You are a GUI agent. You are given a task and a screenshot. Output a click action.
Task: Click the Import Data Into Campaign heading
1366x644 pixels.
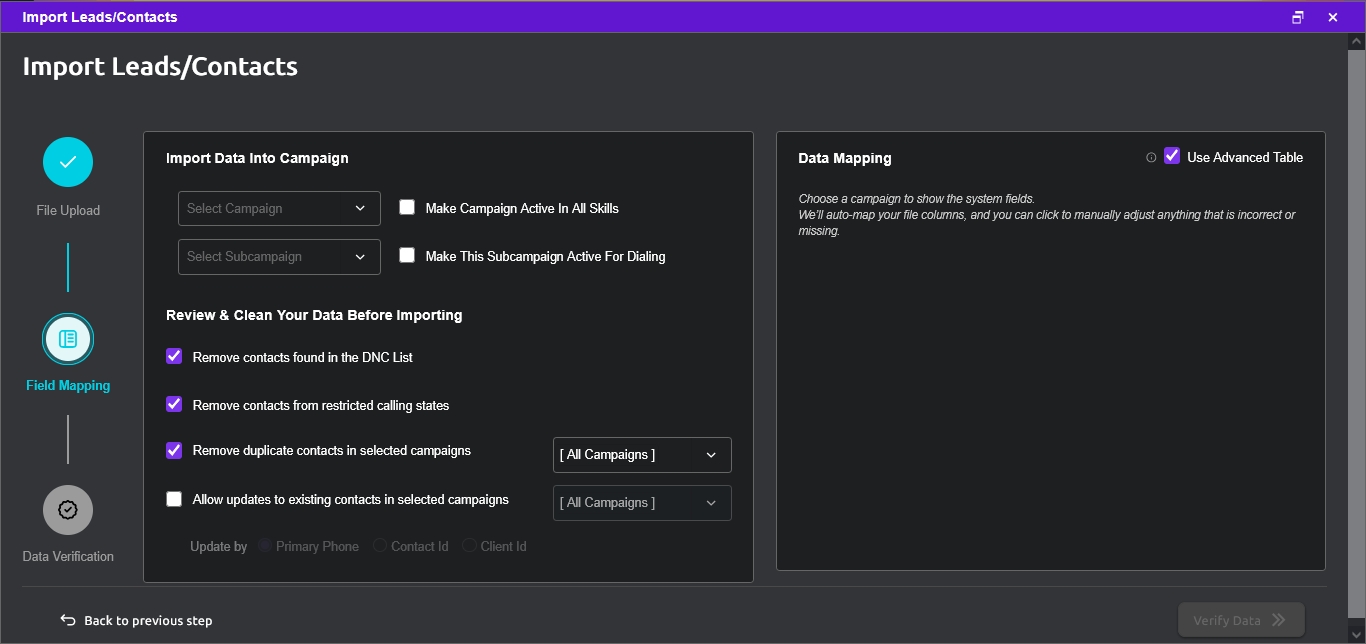point(257,158)
